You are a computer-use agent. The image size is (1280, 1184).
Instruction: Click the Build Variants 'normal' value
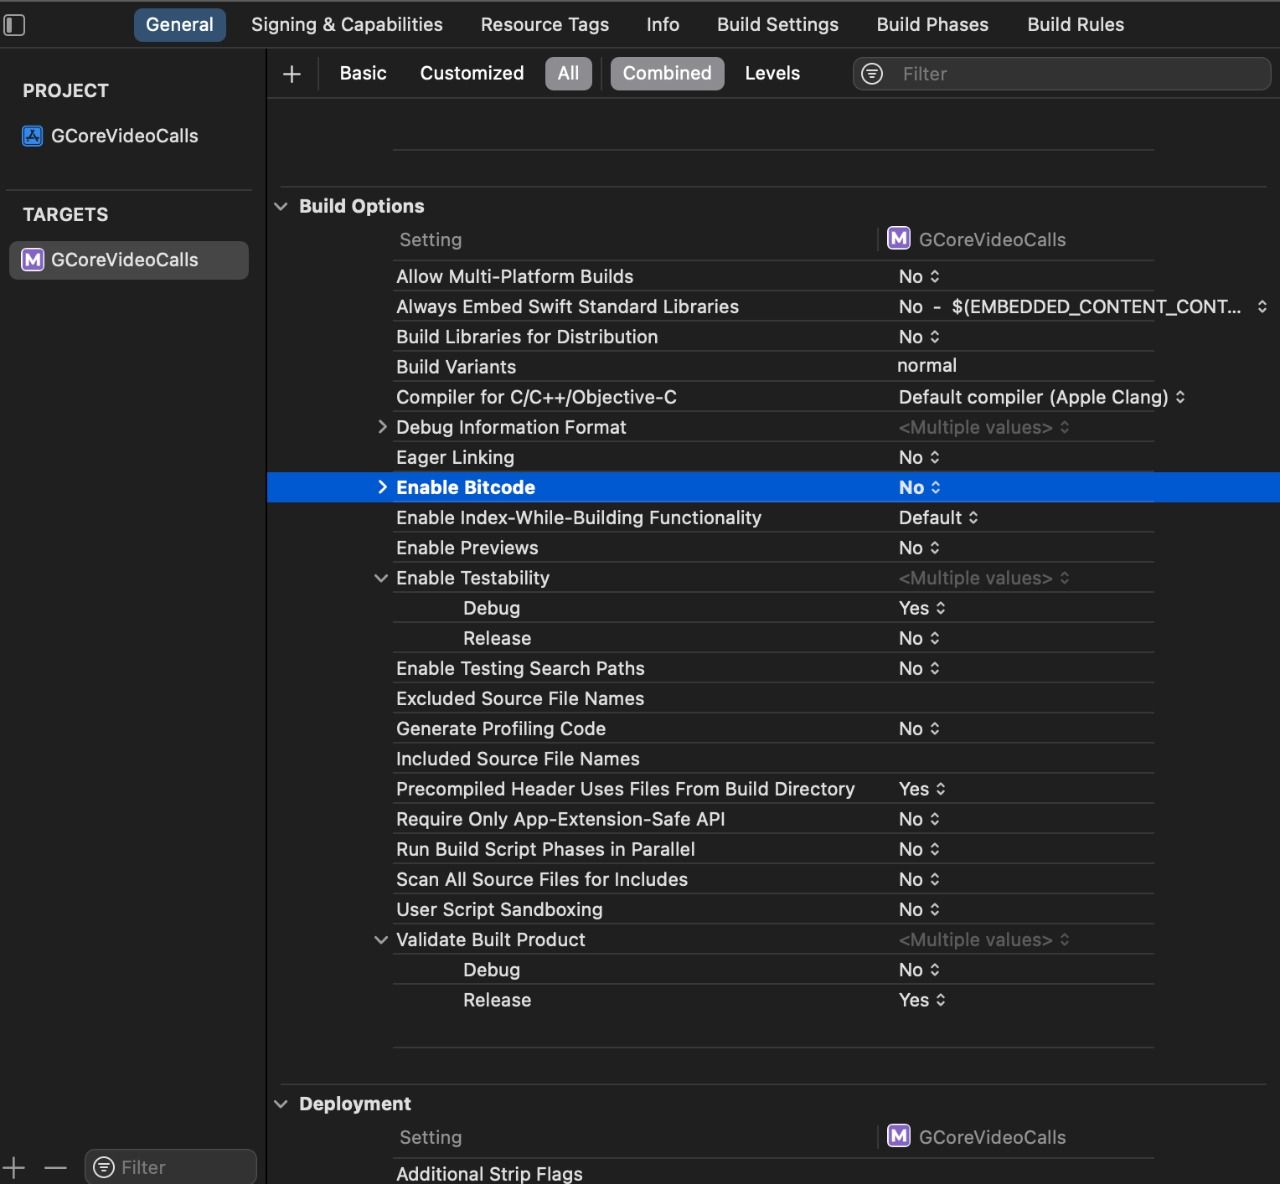[x=927, y=366]
